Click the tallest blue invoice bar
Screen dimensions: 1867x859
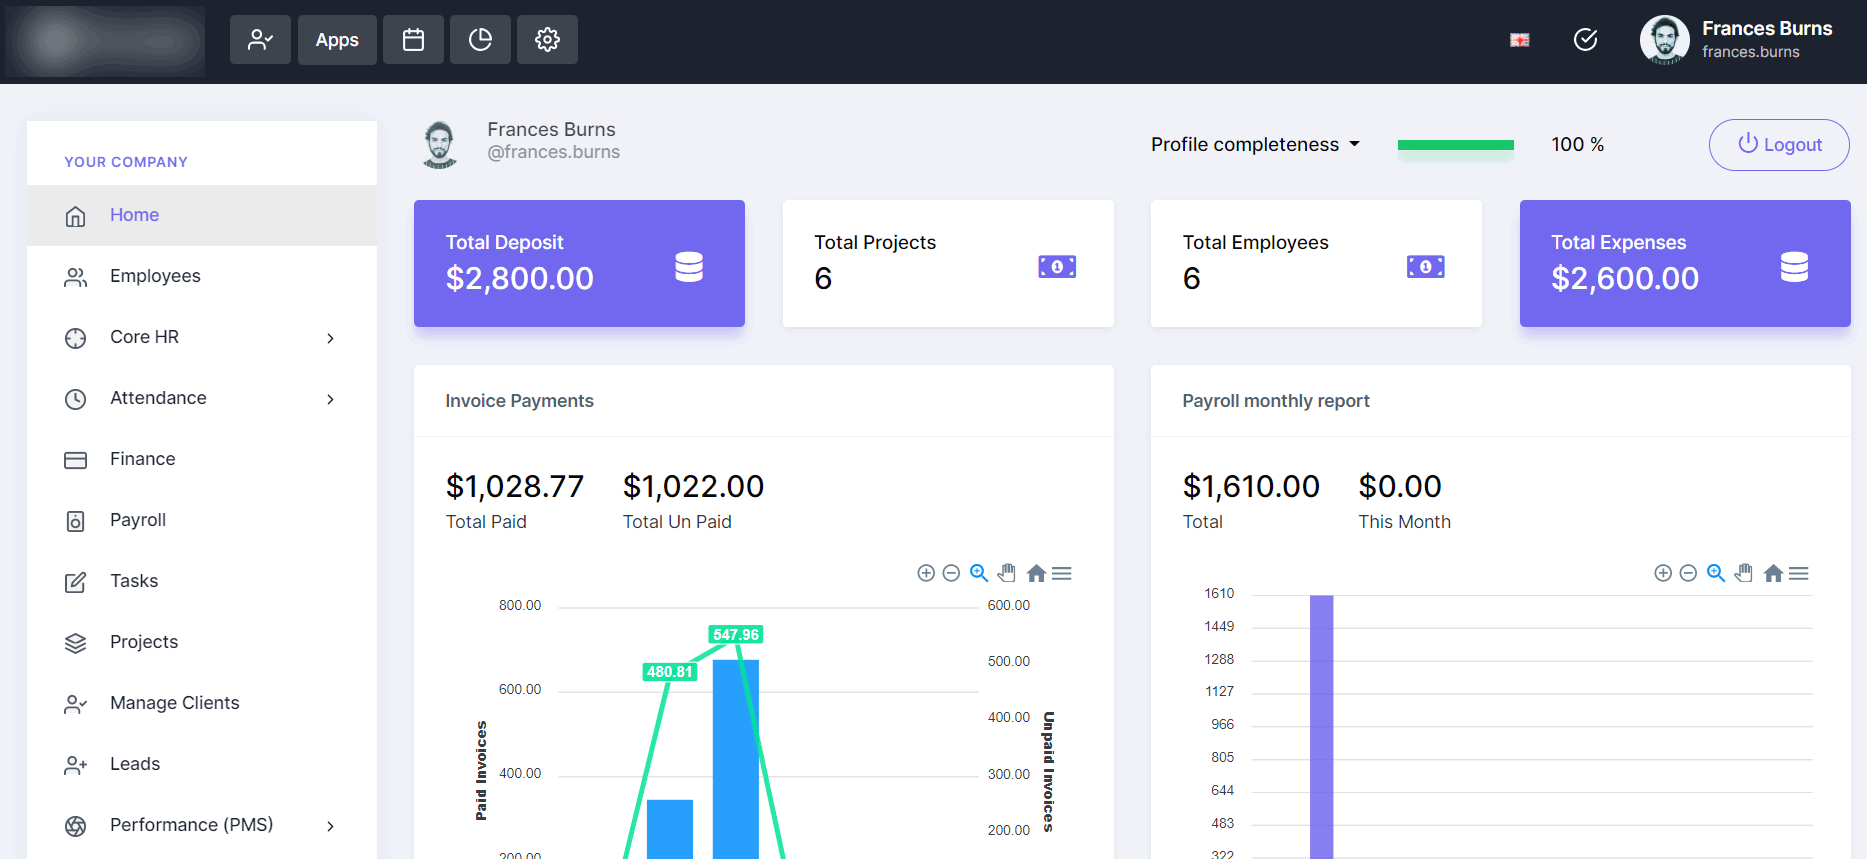pyautogui.click(x=736, y=759)
